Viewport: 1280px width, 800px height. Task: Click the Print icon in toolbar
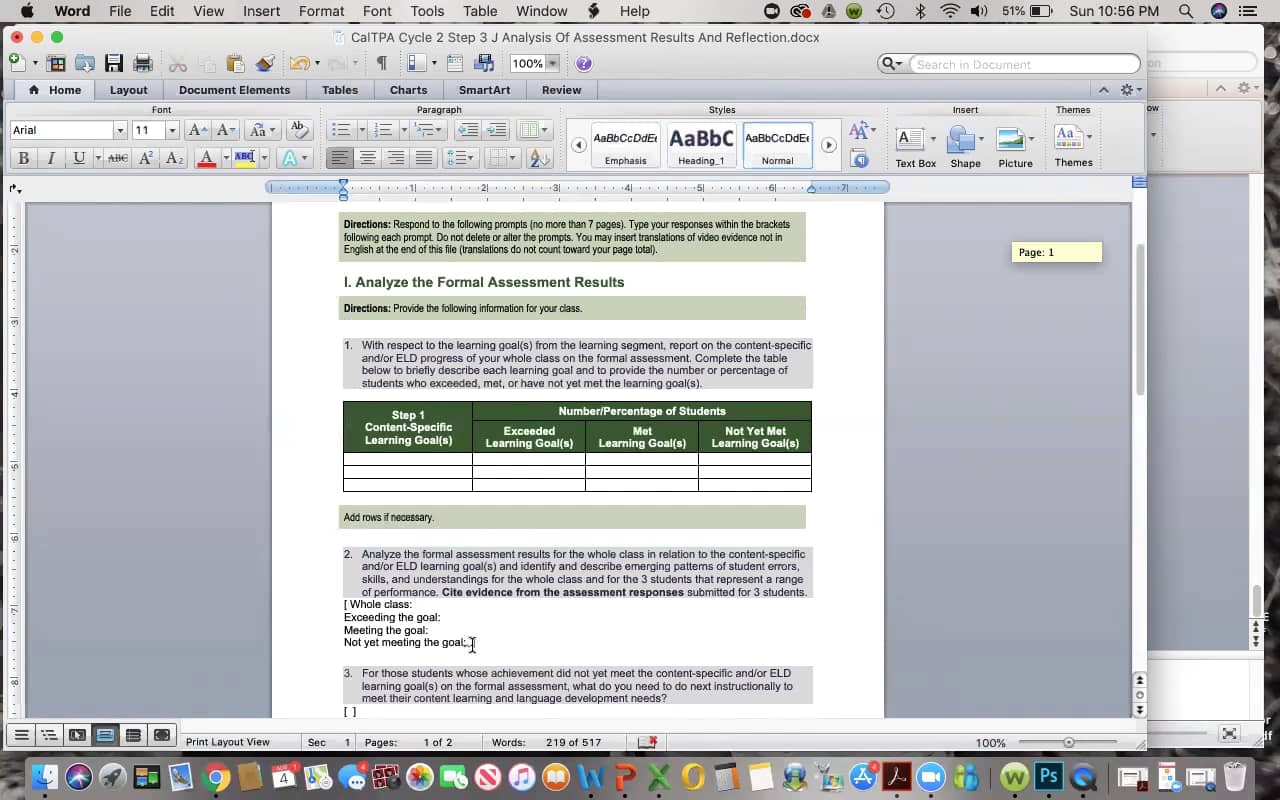tap(143, 63)
